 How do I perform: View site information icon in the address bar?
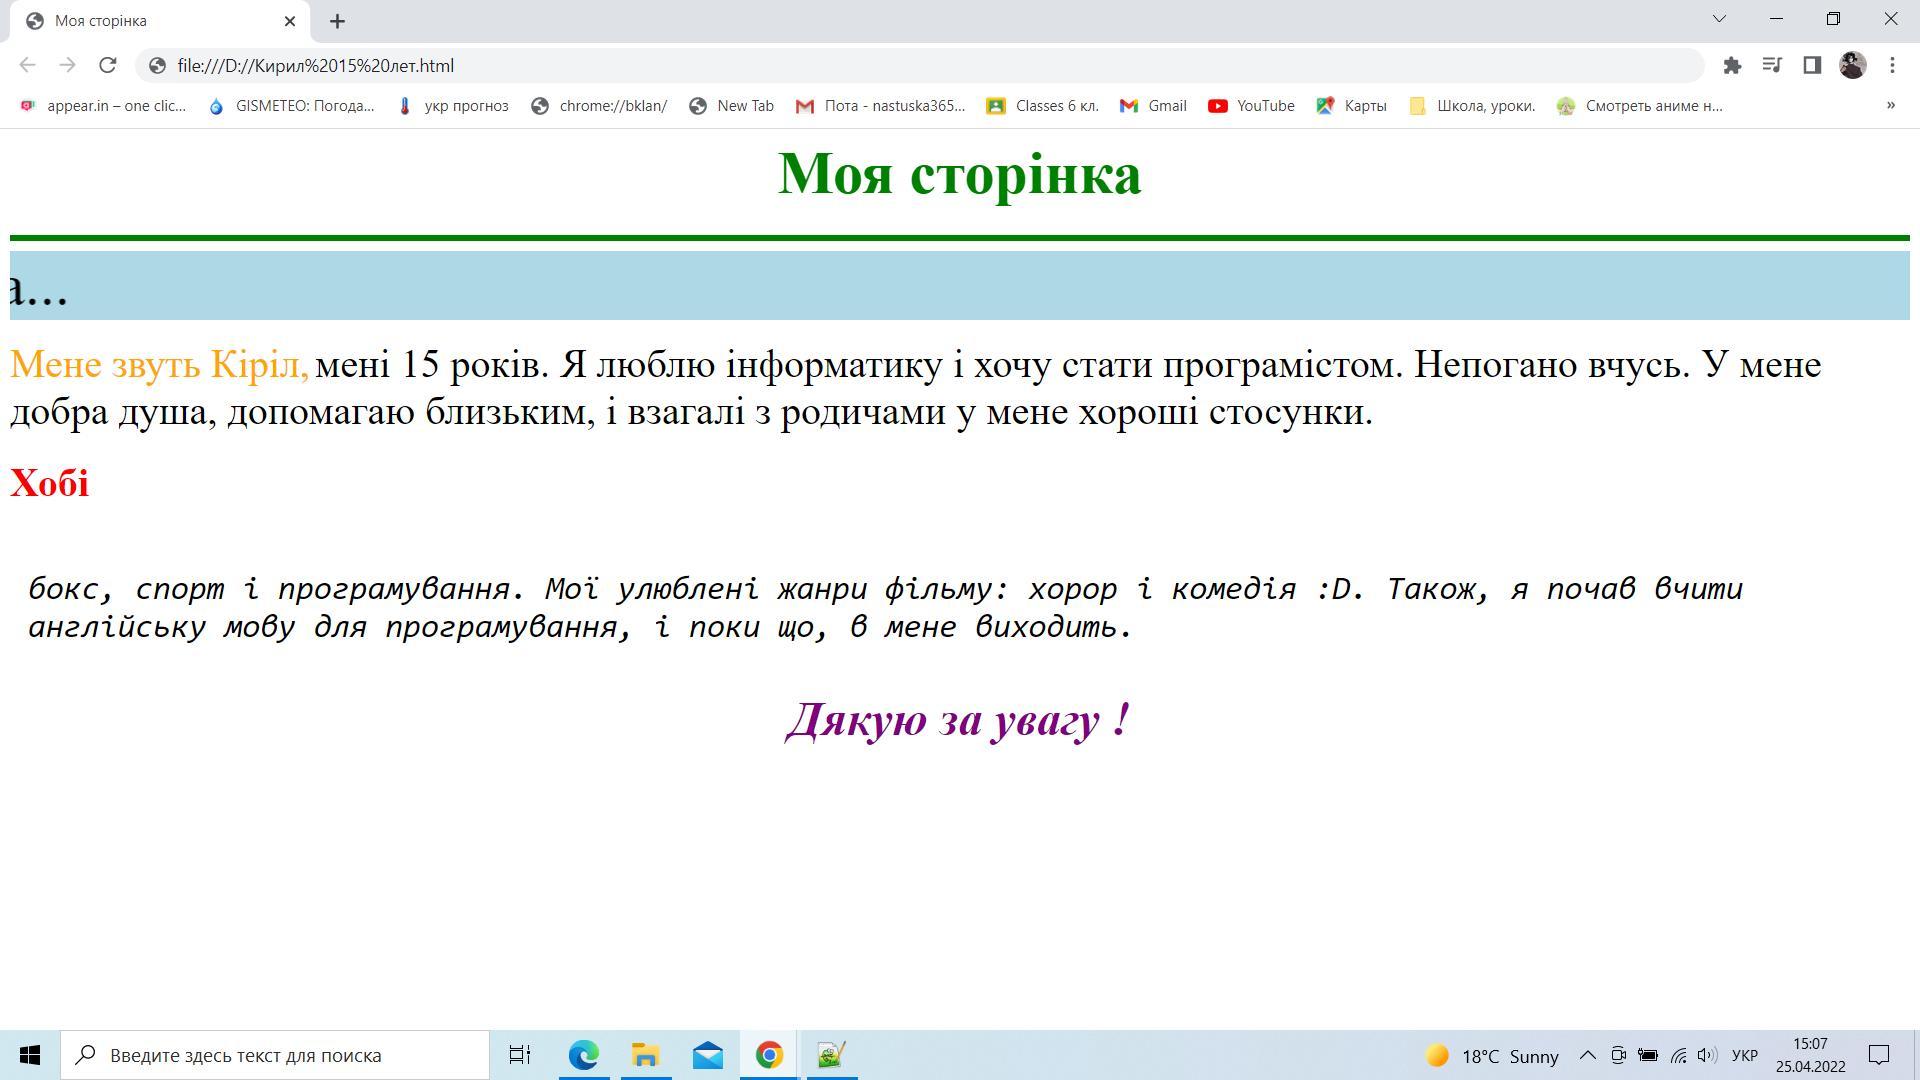click(157, 65)
